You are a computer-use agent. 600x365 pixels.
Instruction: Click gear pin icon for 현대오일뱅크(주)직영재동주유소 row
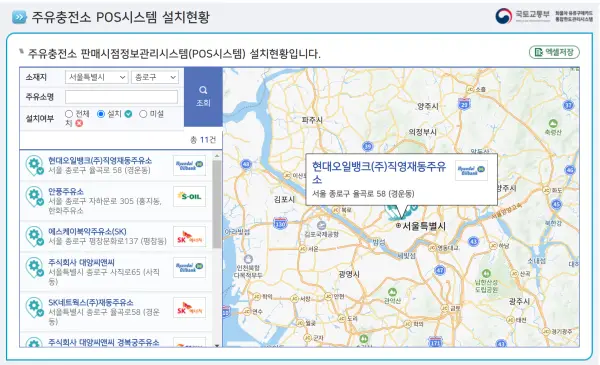point(34,165)
